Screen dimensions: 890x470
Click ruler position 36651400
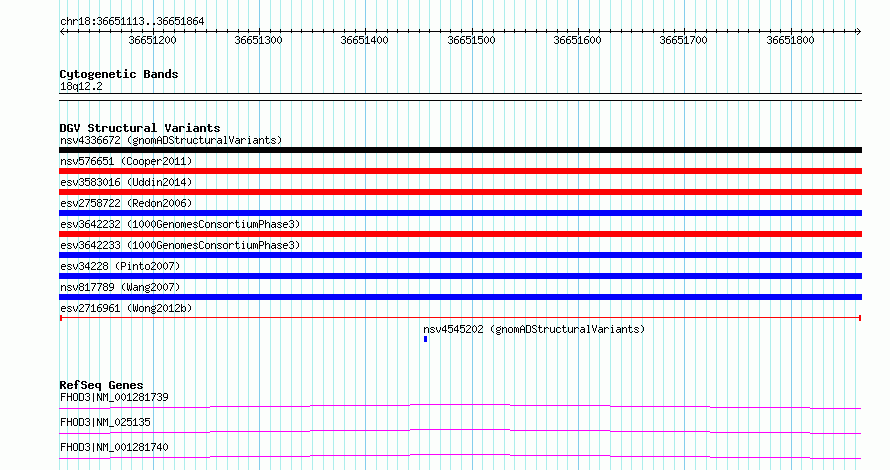point(364,40)
